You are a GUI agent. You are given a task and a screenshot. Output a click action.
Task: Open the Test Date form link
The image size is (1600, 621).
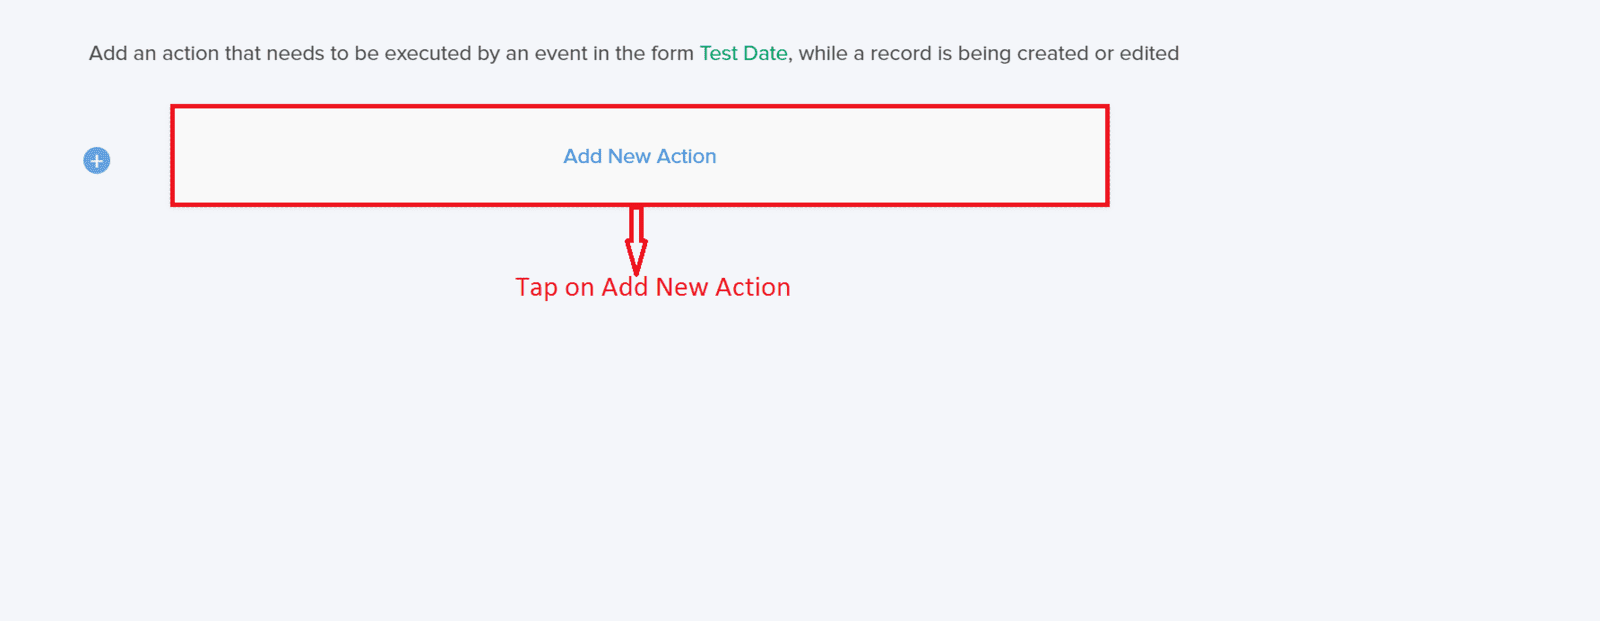743,53
